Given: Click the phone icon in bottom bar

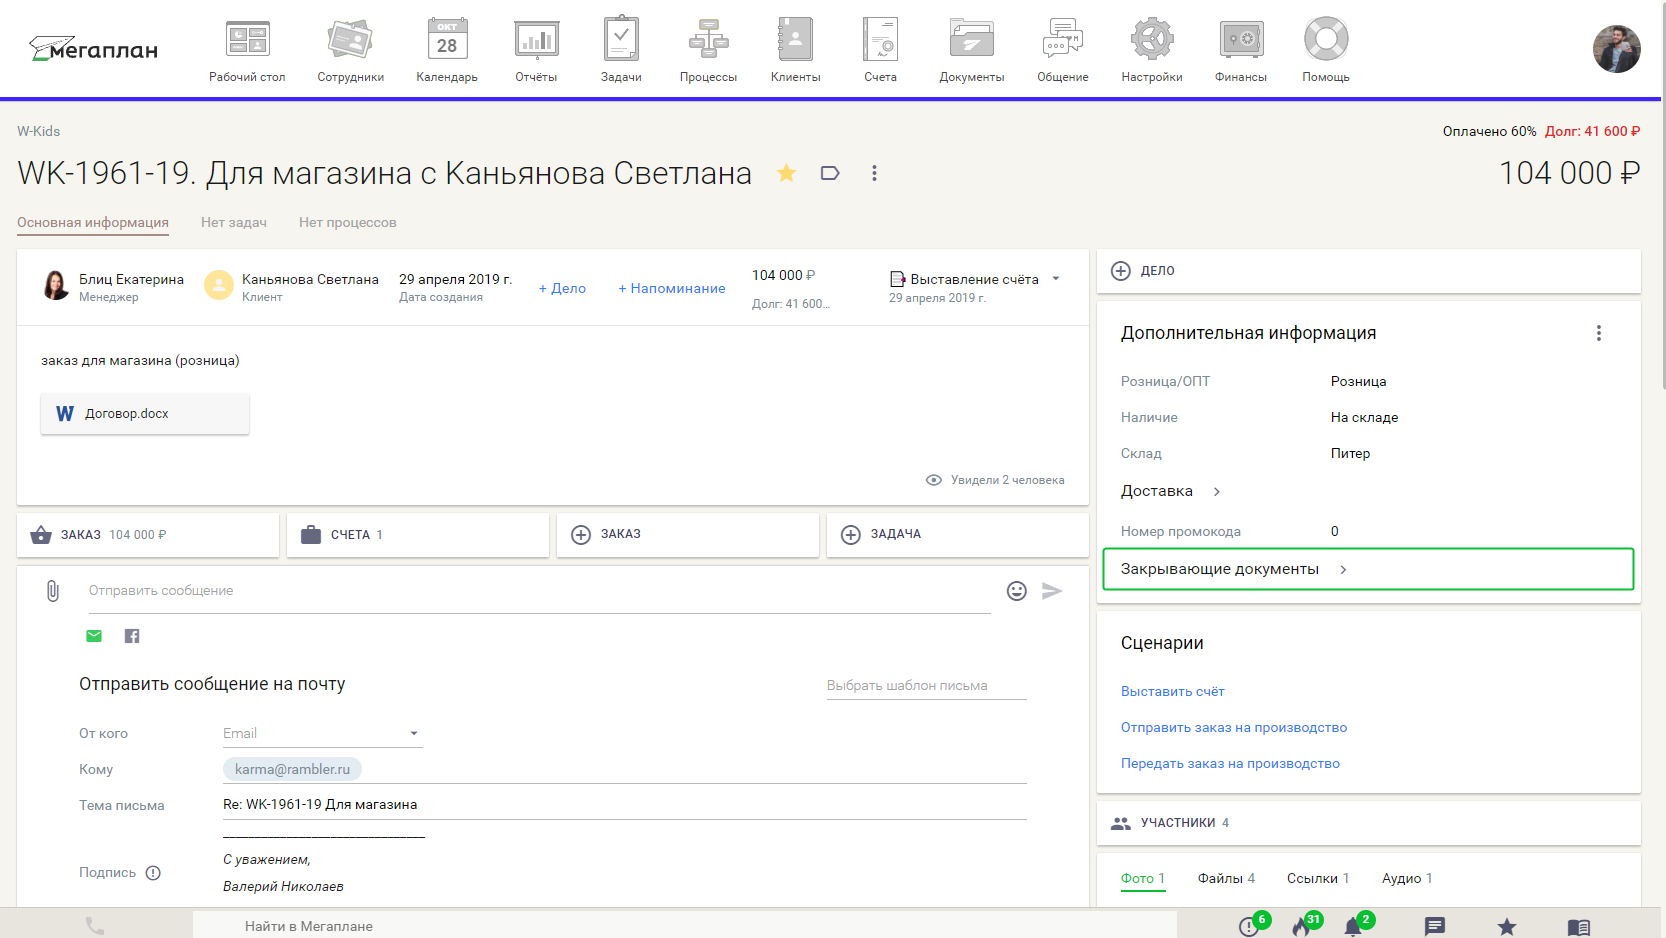Looking at the screenshot, I should click(x=95, y=926).
